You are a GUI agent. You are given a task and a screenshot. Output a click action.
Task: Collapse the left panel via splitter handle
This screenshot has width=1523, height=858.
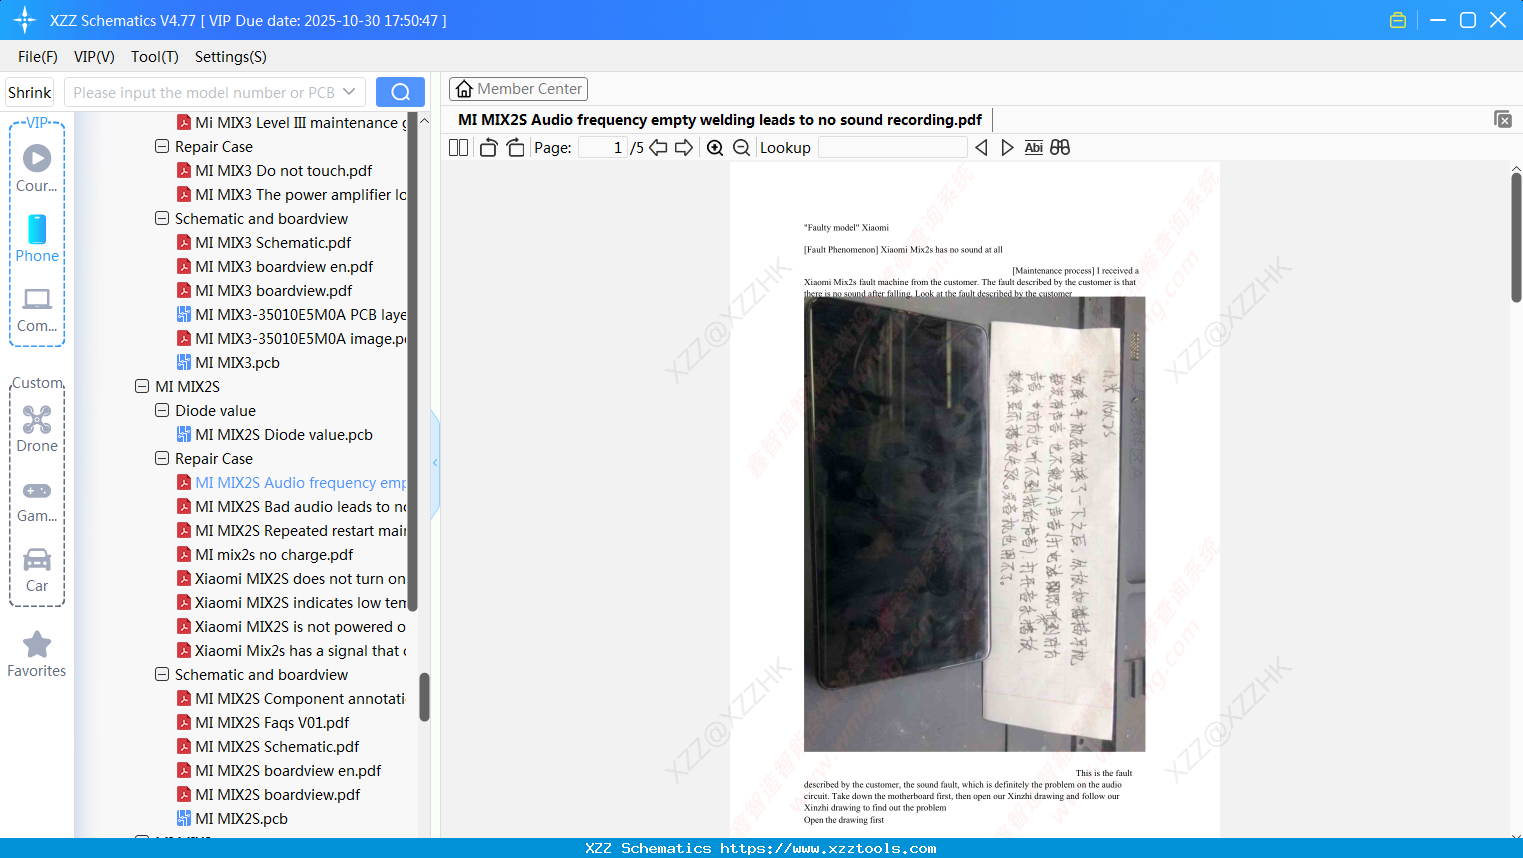point(435,463)
